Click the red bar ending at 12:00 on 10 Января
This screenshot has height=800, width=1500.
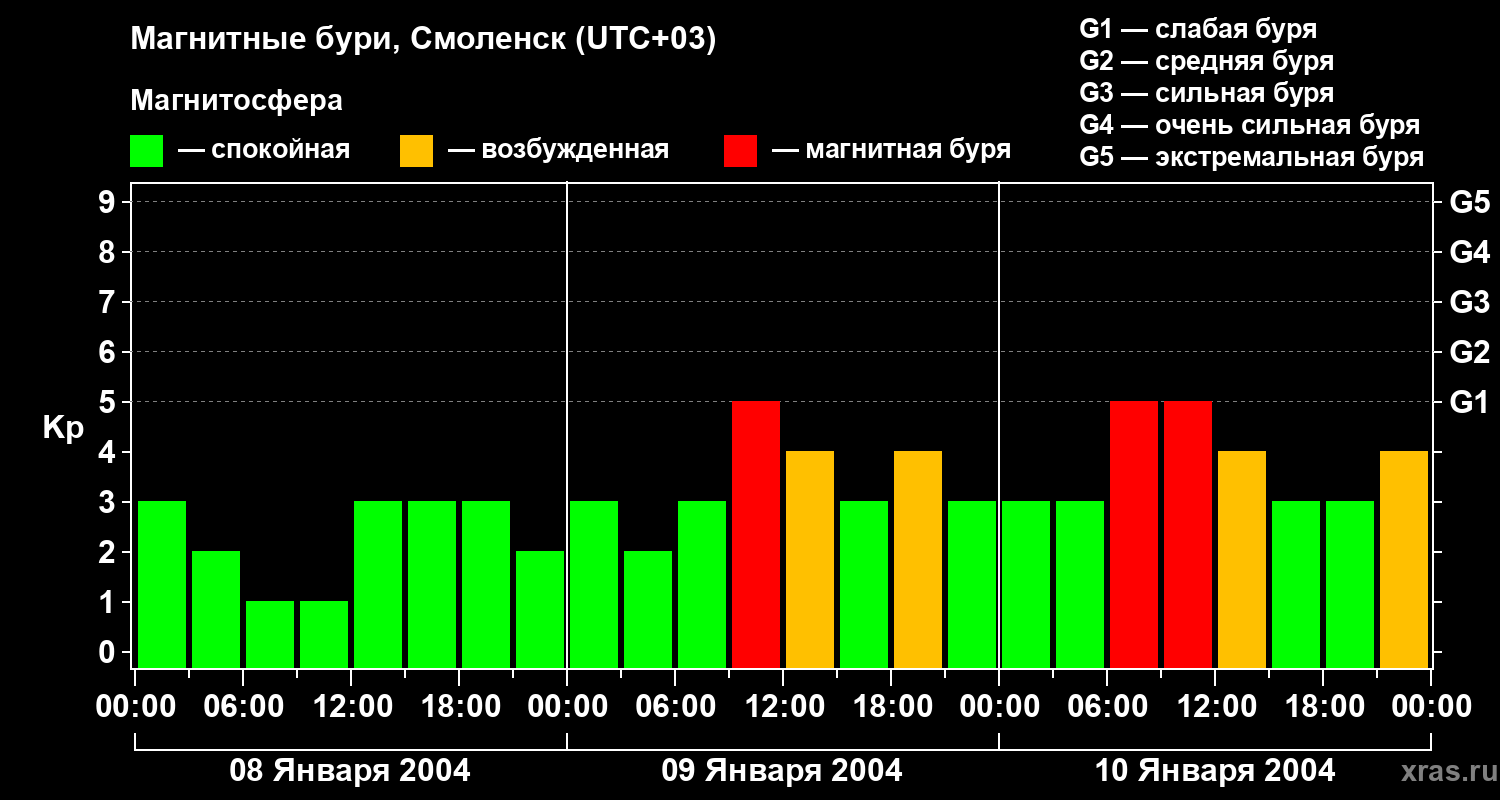click(1188, 535)
